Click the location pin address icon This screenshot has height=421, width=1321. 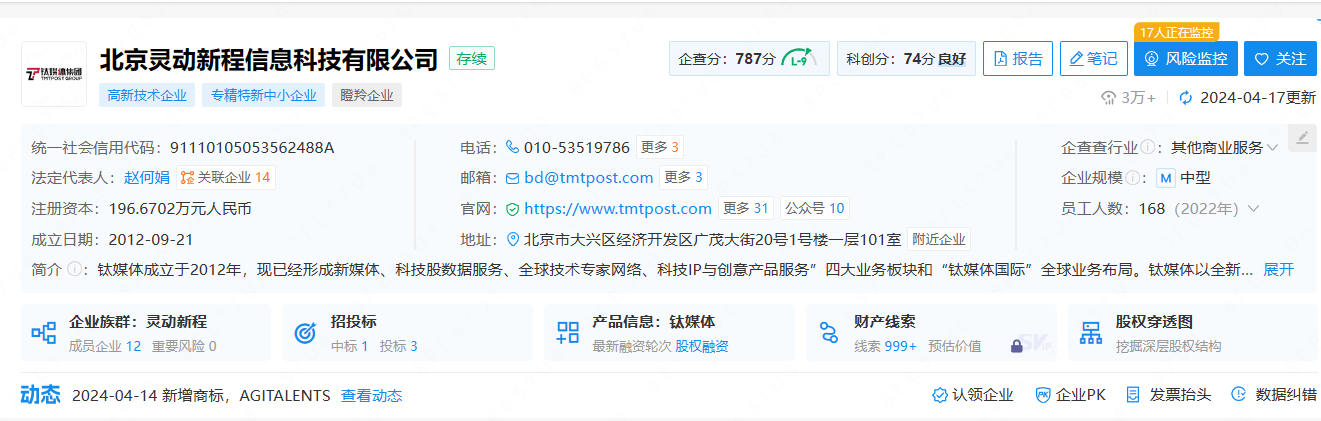click(x=513, y=239)
